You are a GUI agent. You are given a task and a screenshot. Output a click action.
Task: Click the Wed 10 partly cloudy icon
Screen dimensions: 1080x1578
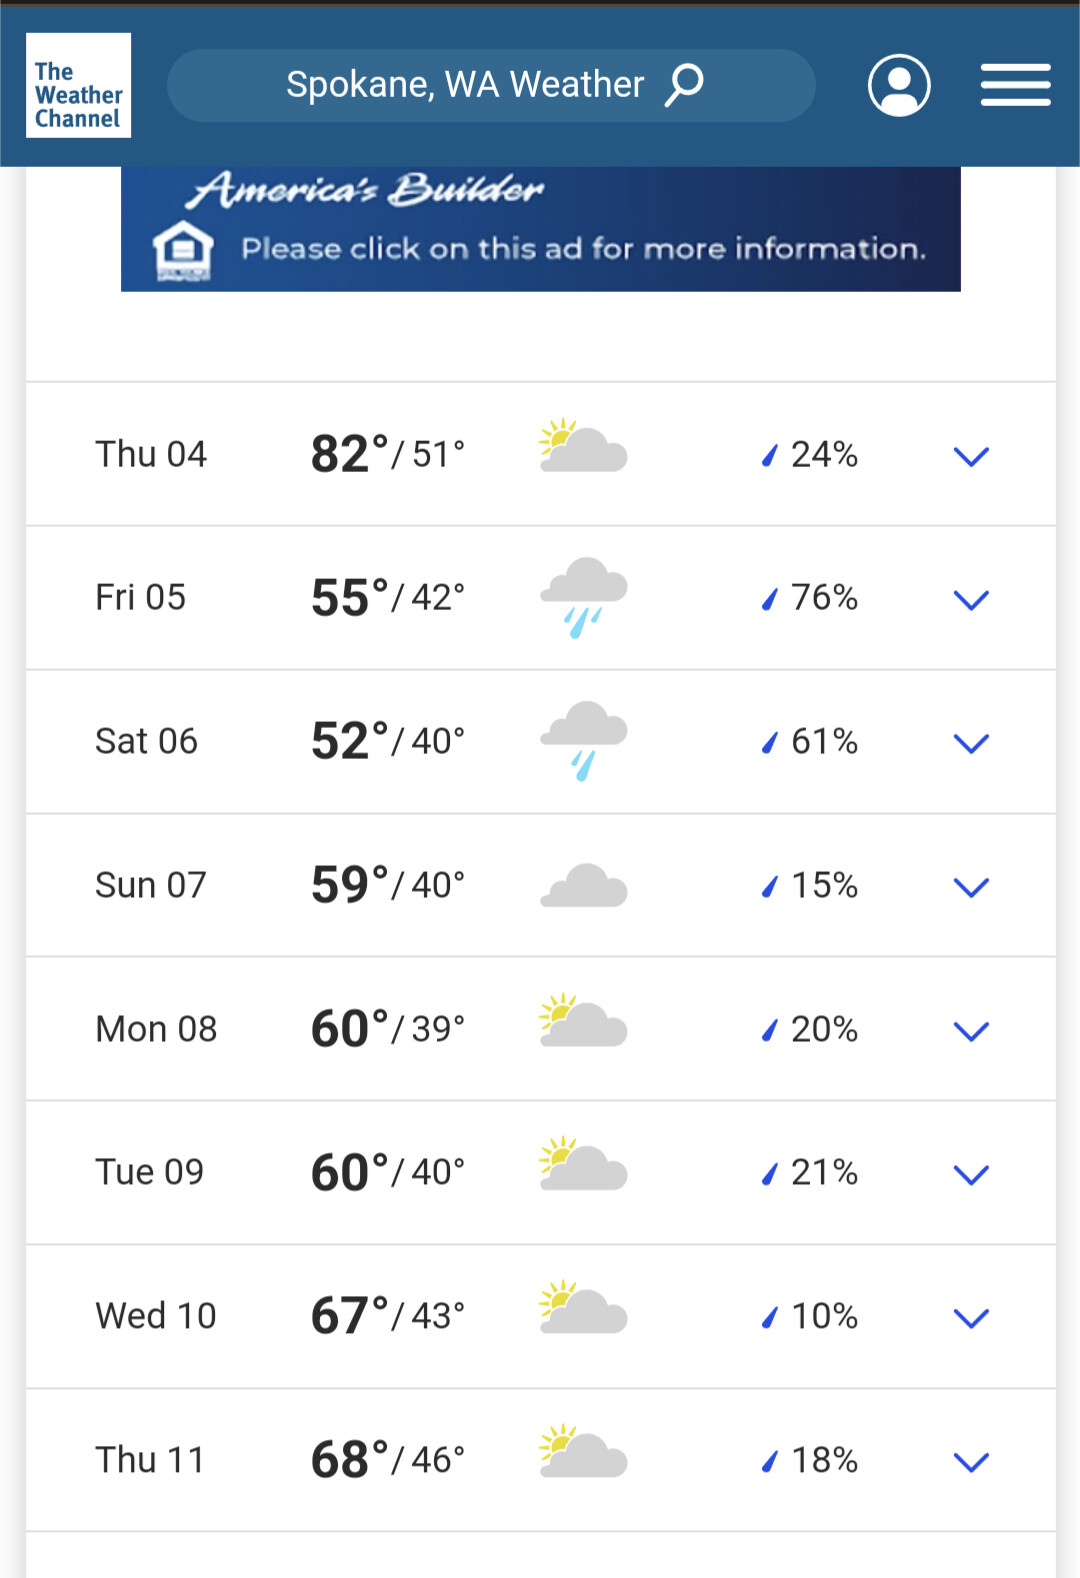click(584, 1308)
